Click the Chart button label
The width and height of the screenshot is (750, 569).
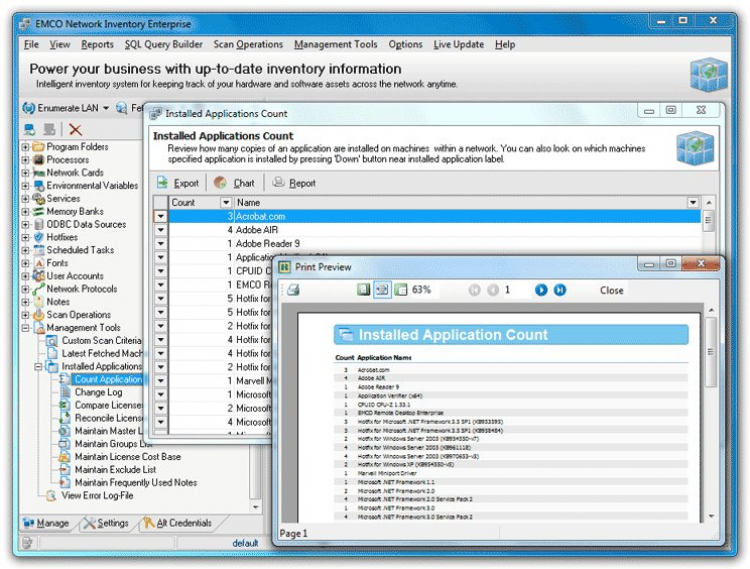click(x=244, y=183)
